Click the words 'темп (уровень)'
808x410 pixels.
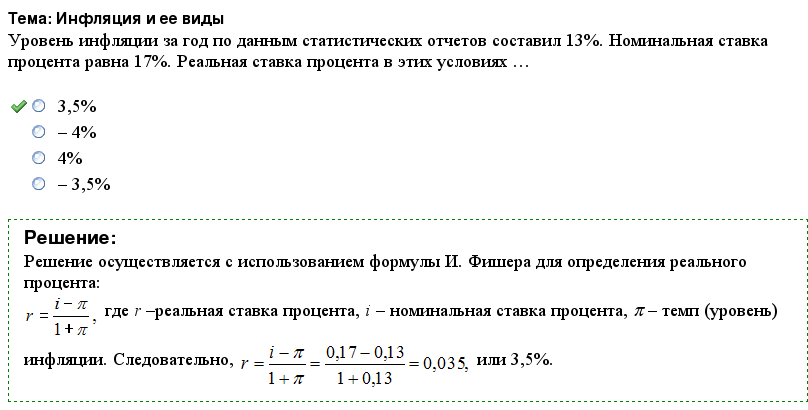click(x=719, y=312)
